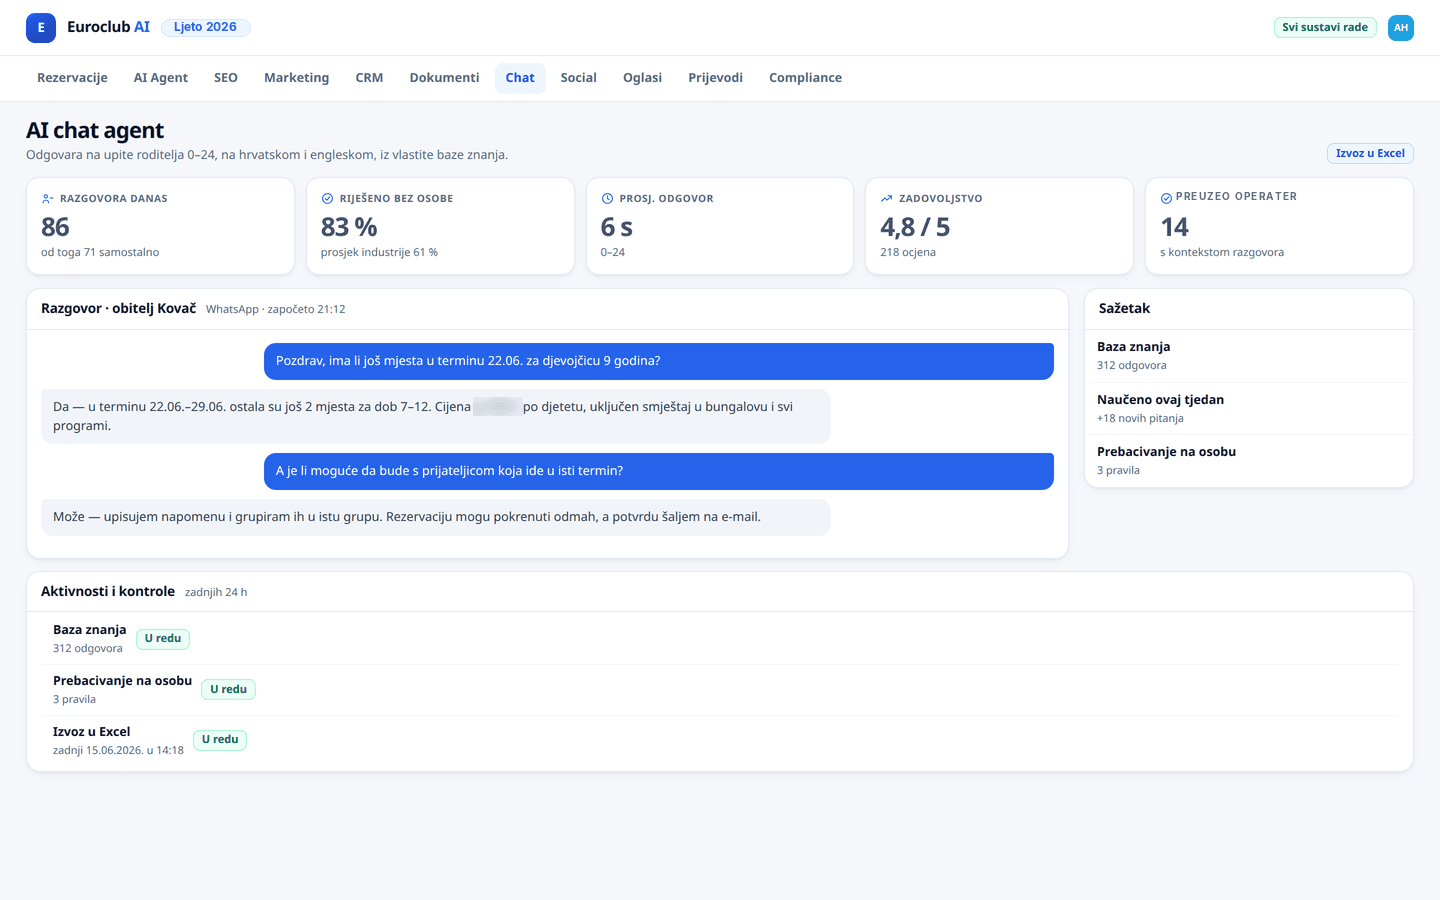Image resolution: width=1440 pixels, height=900 pixels.
Task: Click Baza znanja row in Aktivnosti i kontrole
Action: (720, 639)
